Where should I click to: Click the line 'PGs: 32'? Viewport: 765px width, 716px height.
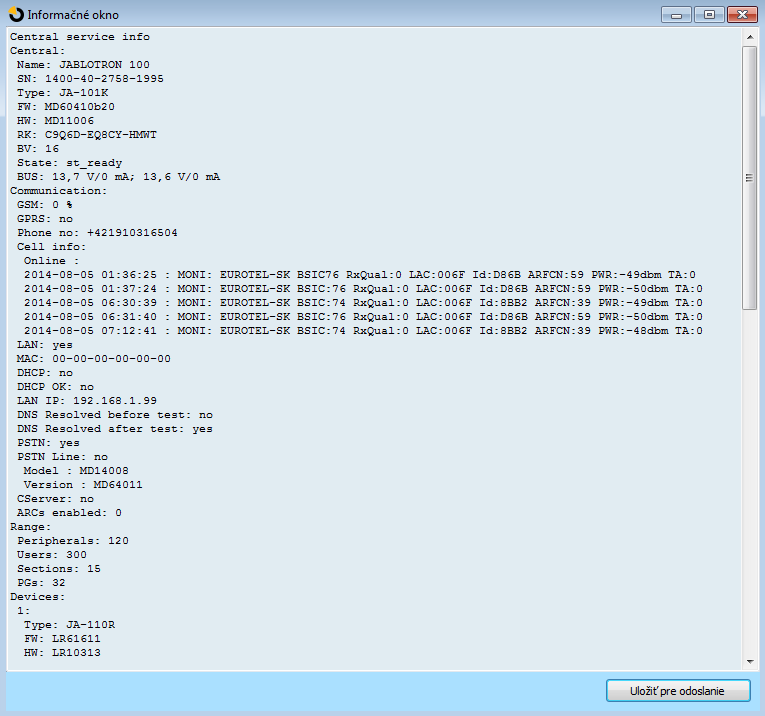click(41, 583)
